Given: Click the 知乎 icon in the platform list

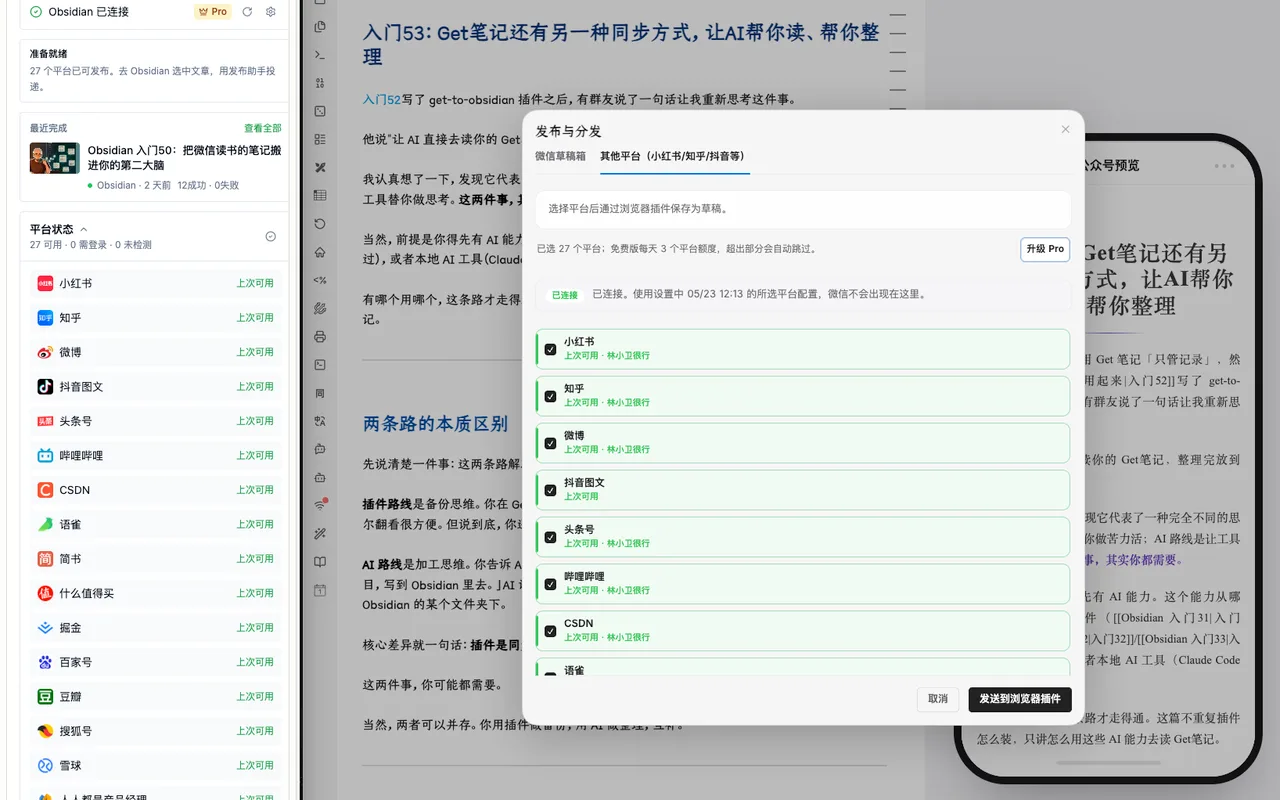Looking at the screenshot, I should click(x=45, y=318).
